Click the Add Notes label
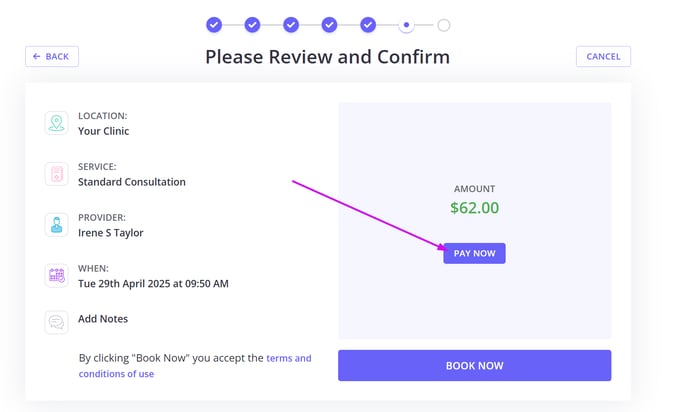Viewport: 688px width, 412px height. click(x=103, y=319)
